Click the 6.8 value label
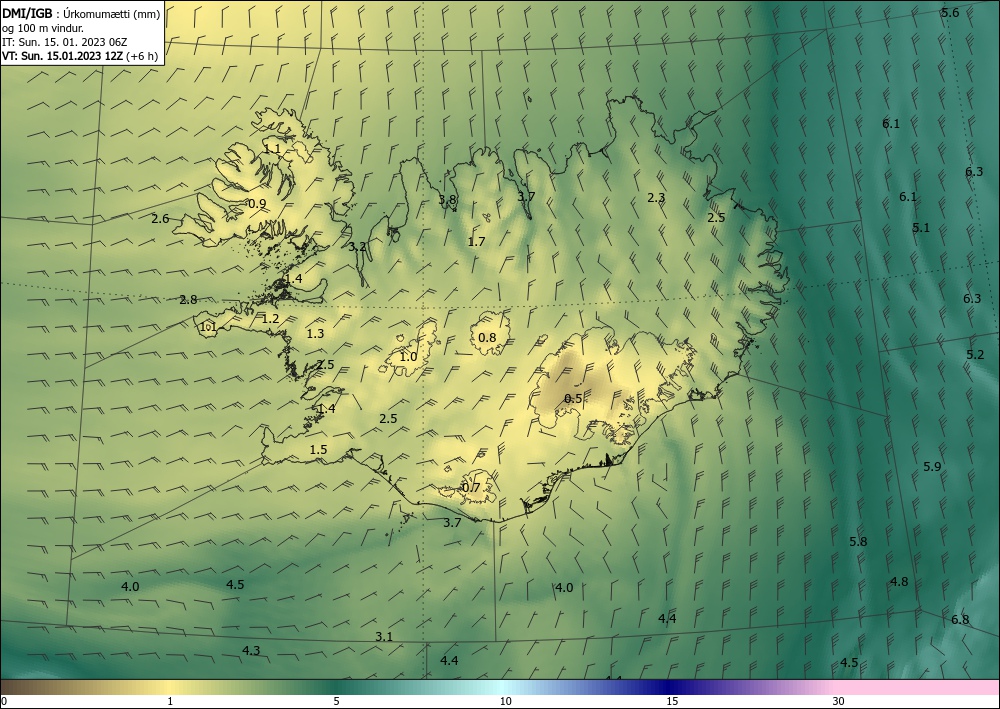Screen dimensions: 1000x709 pos(960,620)
